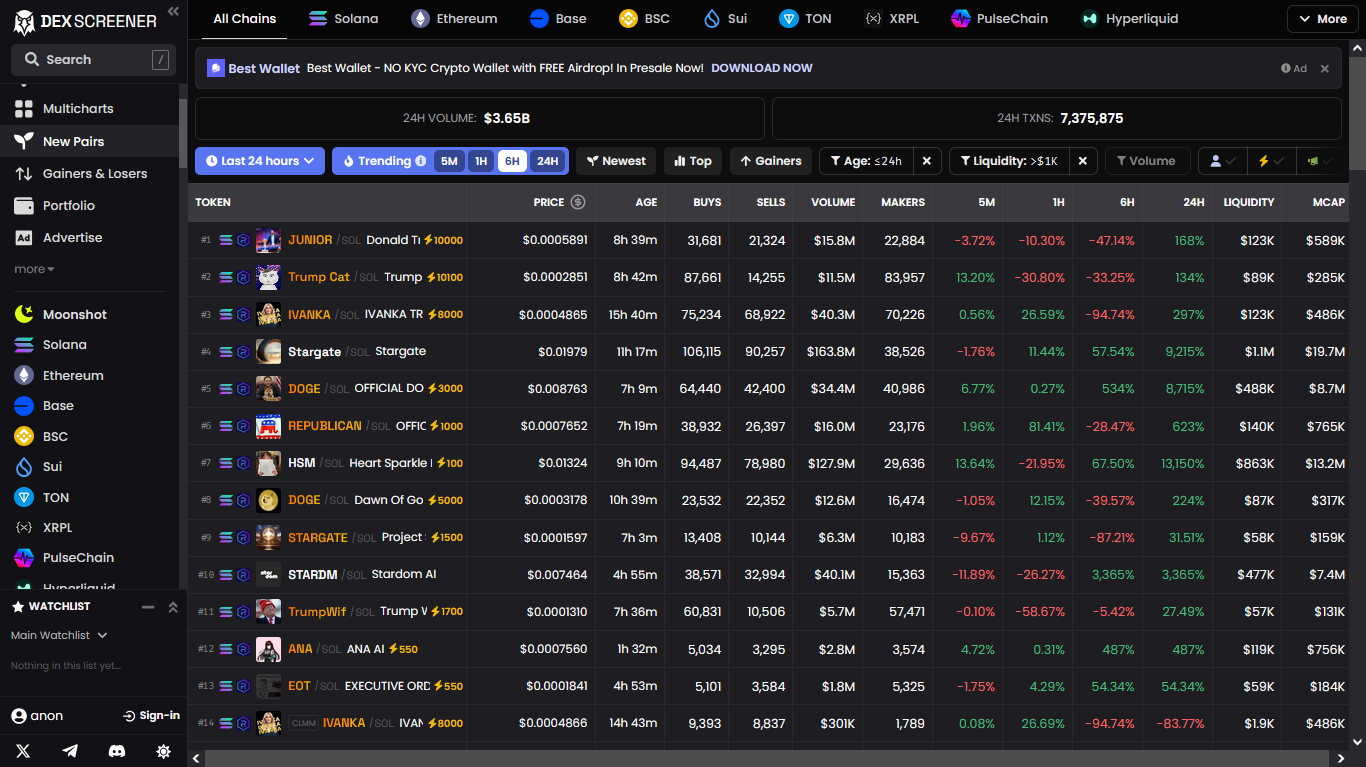Click the Search input field

93,60
